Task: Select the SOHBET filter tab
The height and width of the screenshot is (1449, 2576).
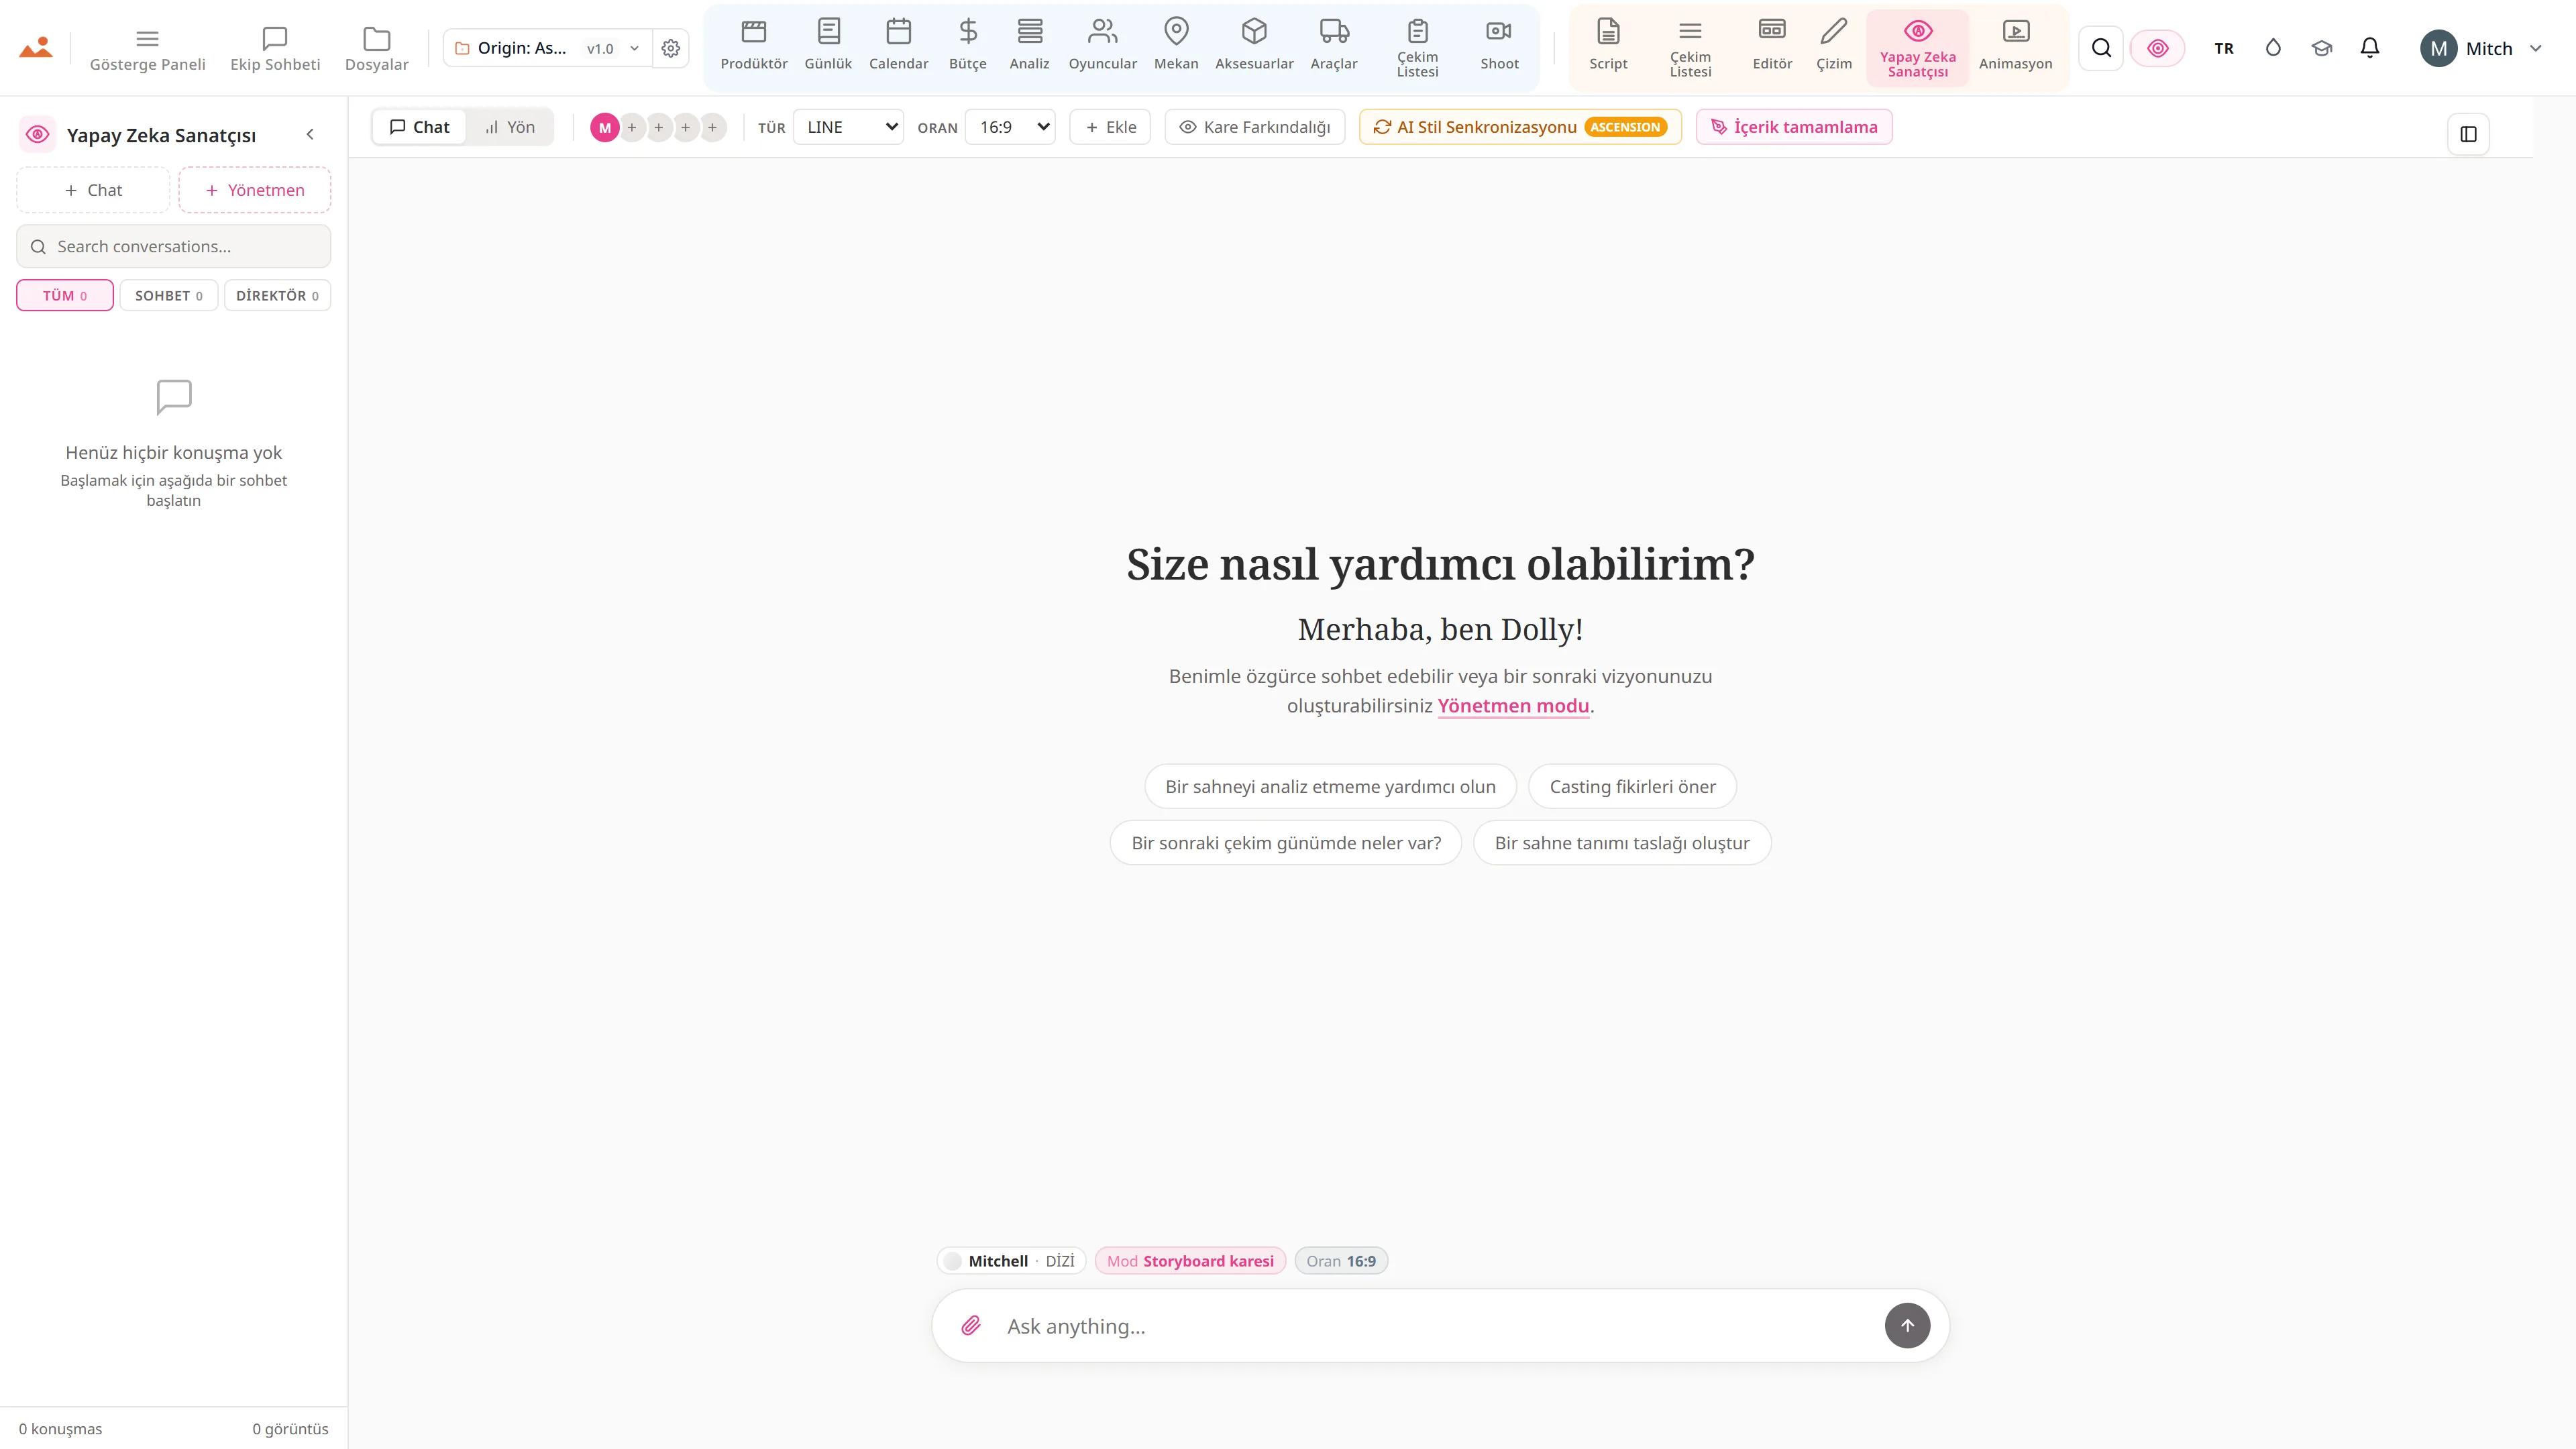Action: (x=169, y=296)
